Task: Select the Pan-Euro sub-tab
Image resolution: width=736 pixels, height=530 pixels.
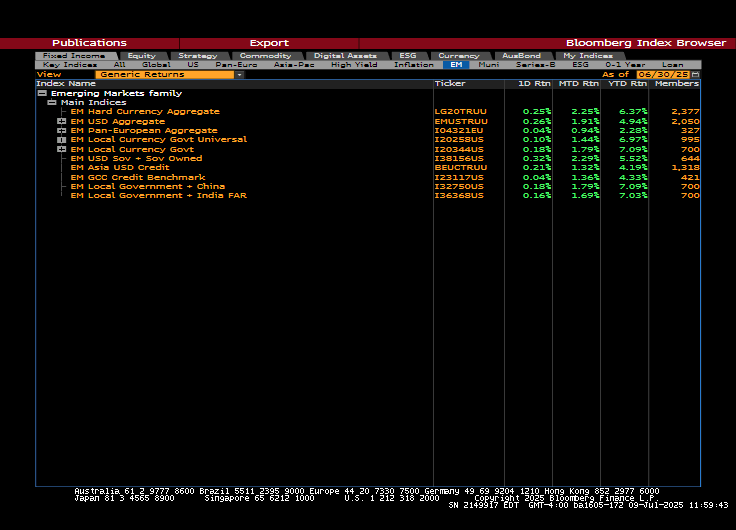Action: pos(236,65)
